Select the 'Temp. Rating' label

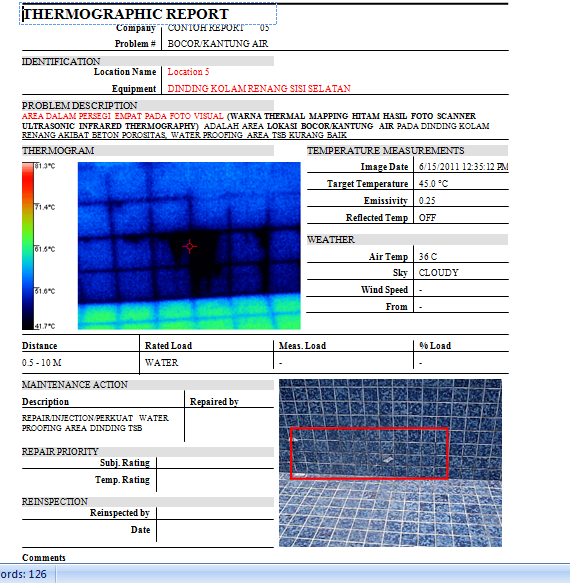[122, 480]
